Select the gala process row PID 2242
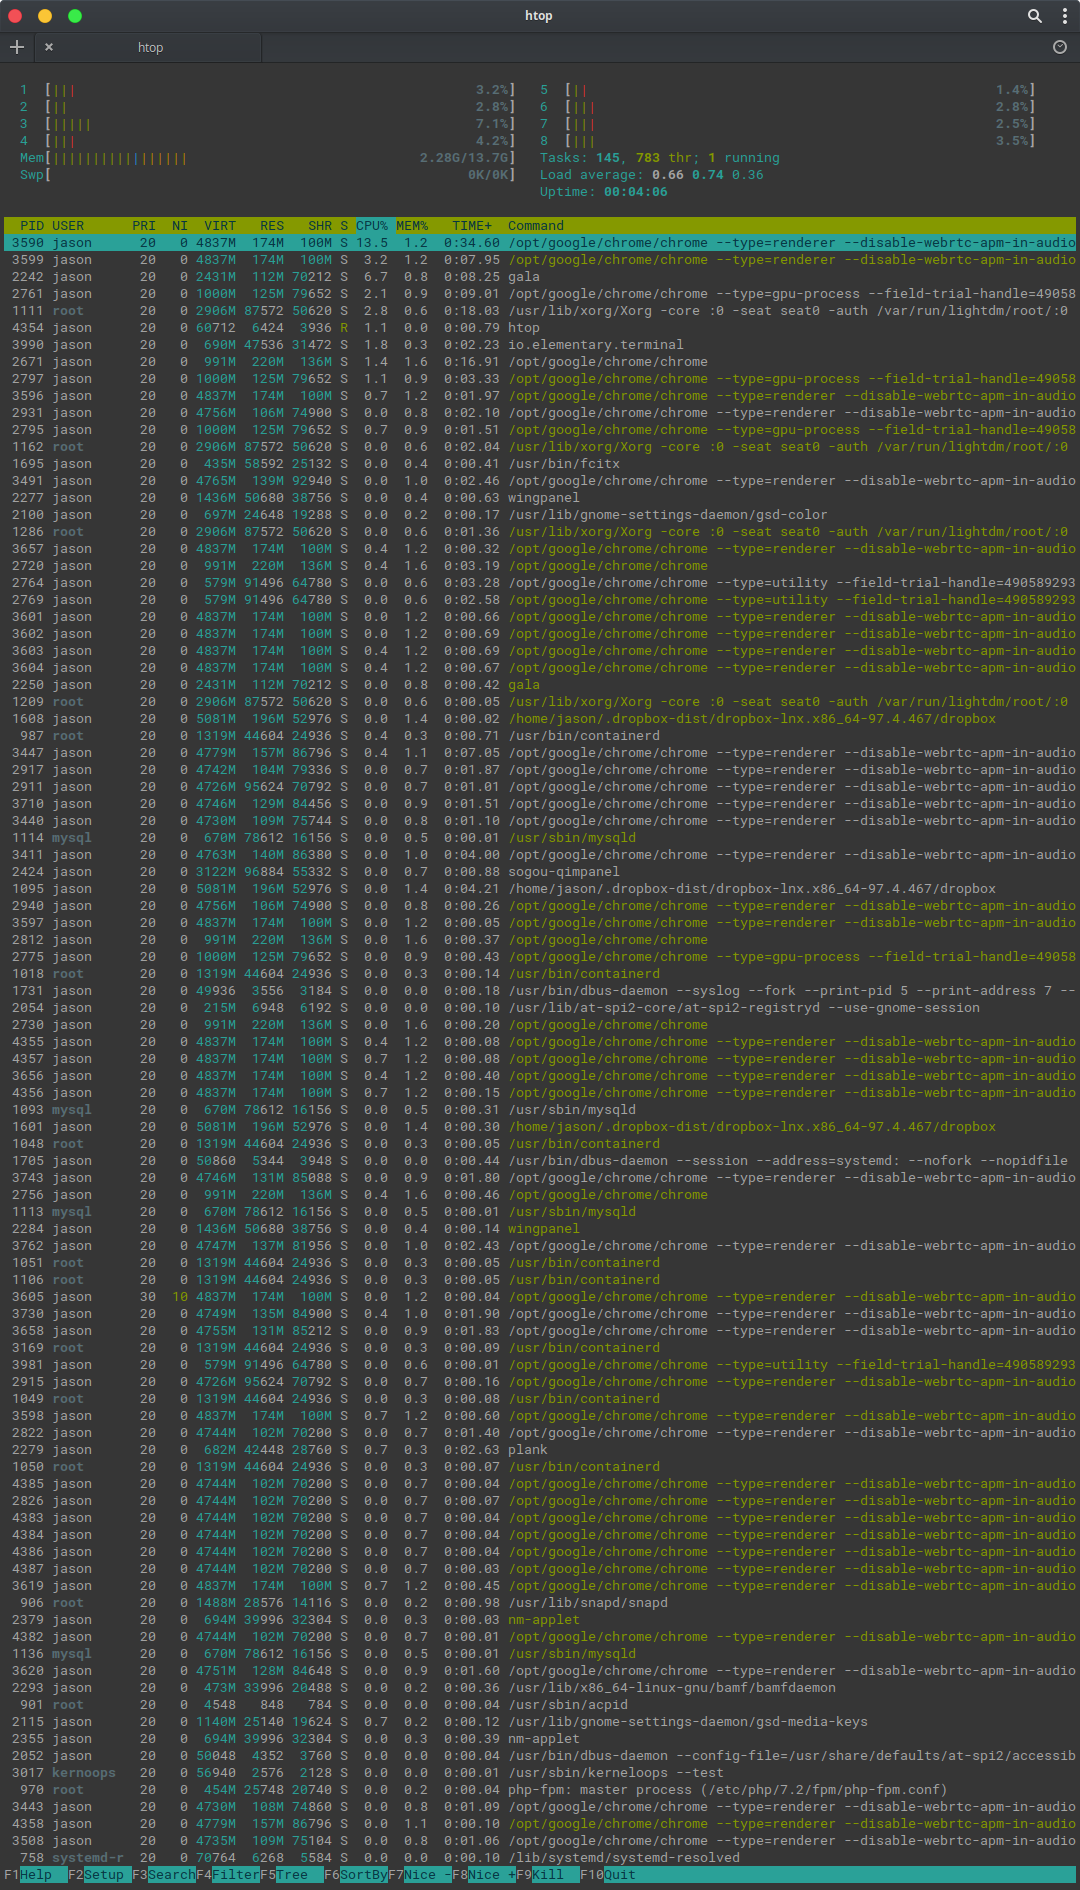 tap(540, 277)
